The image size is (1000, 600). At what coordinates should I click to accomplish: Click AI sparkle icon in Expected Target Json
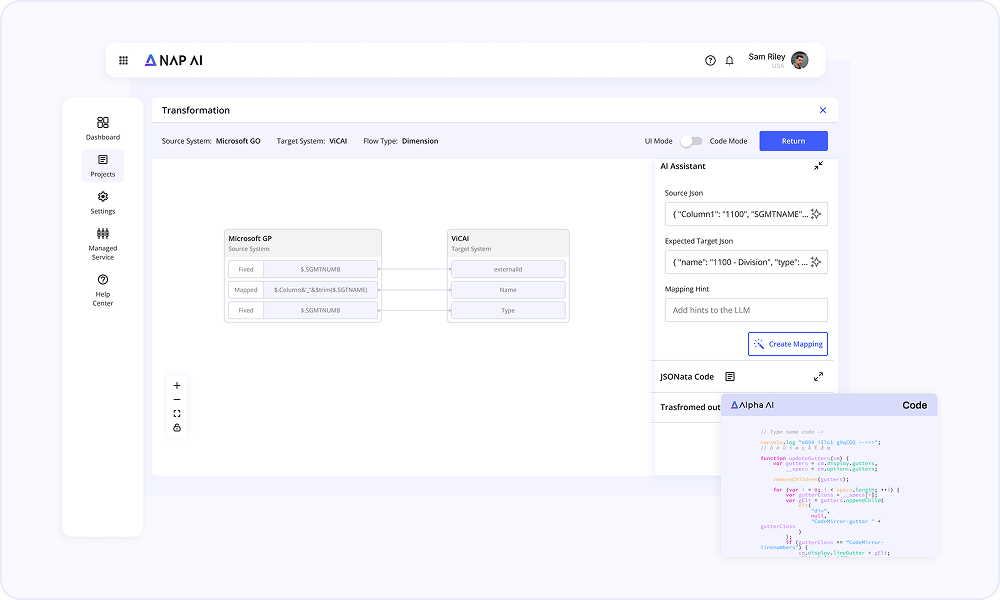point(816,262)
